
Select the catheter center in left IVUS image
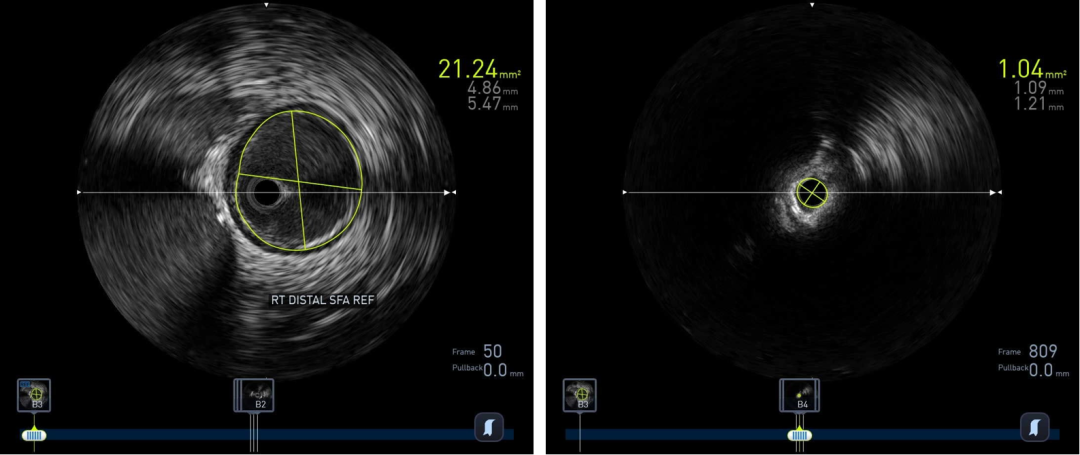click(x=267, y=192)
